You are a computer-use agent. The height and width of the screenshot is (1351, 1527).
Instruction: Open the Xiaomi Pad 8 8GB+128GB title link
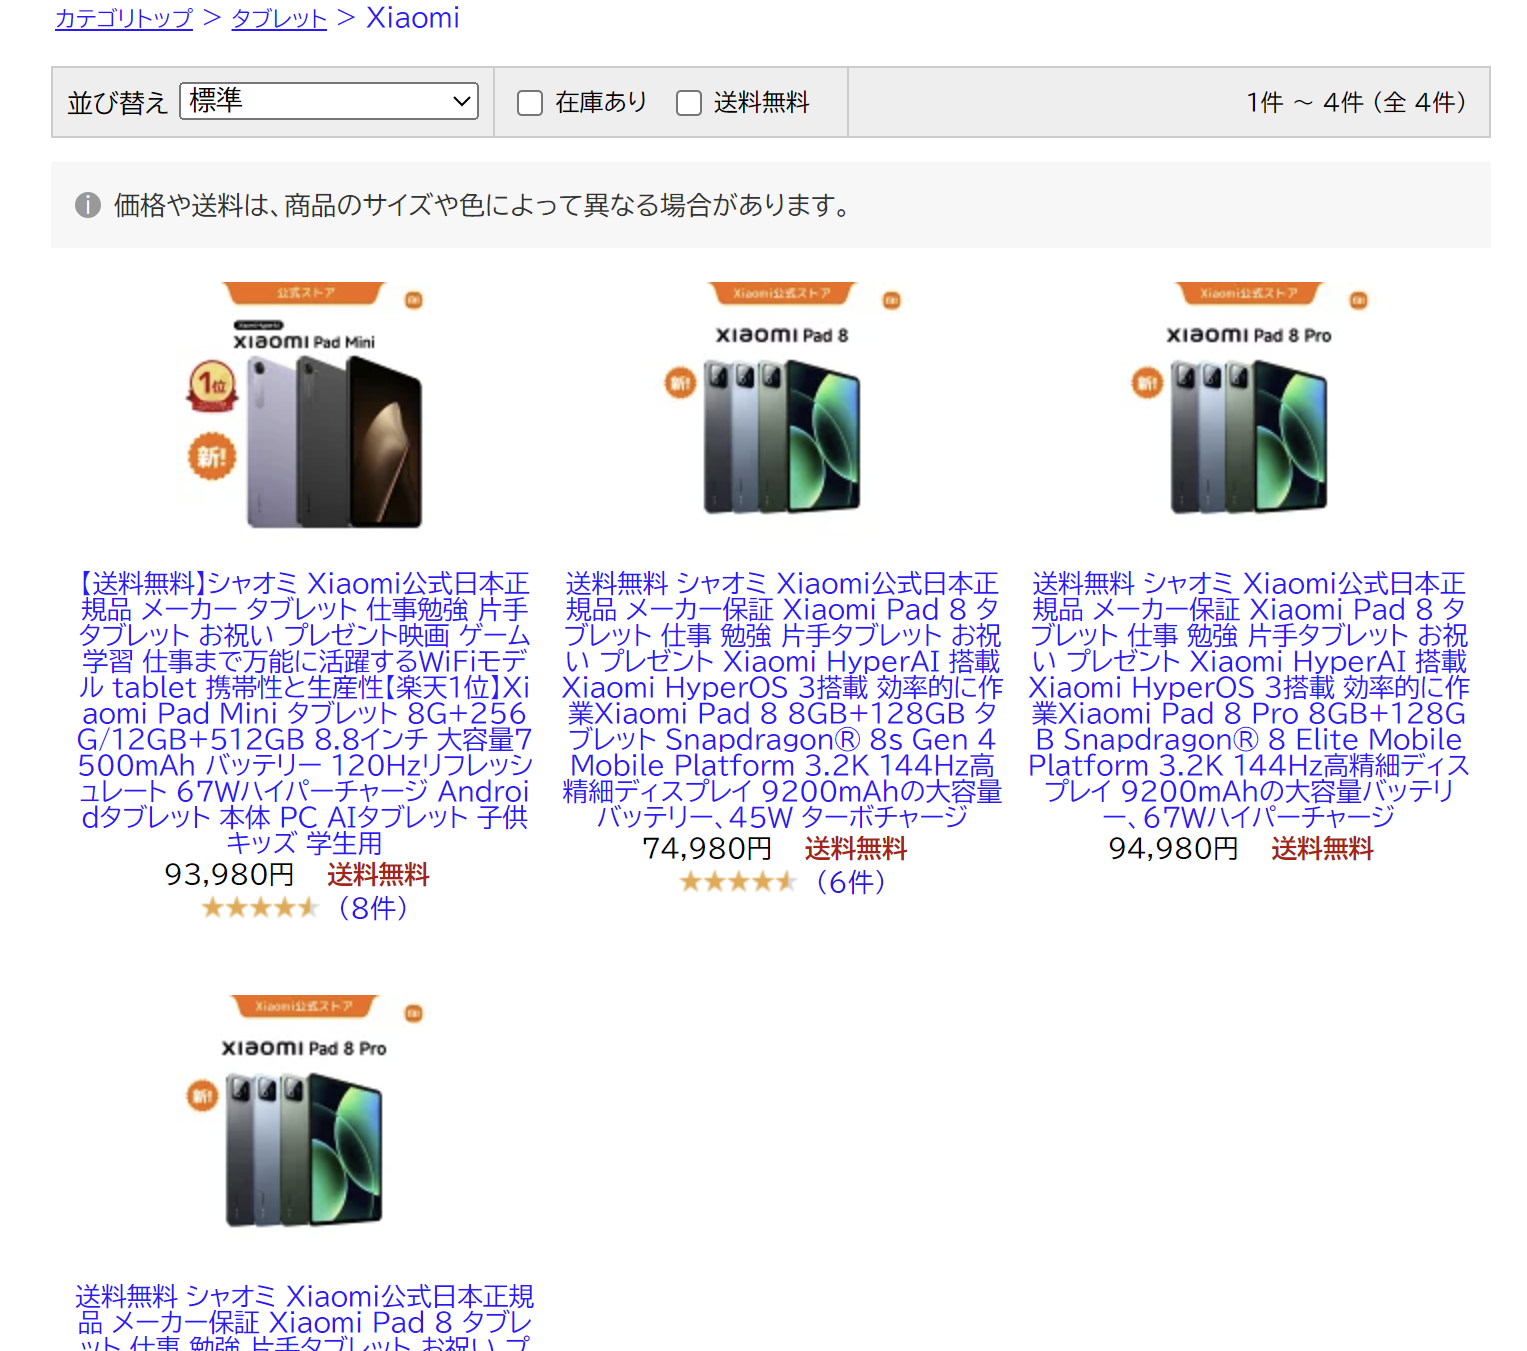coord(782,700)
